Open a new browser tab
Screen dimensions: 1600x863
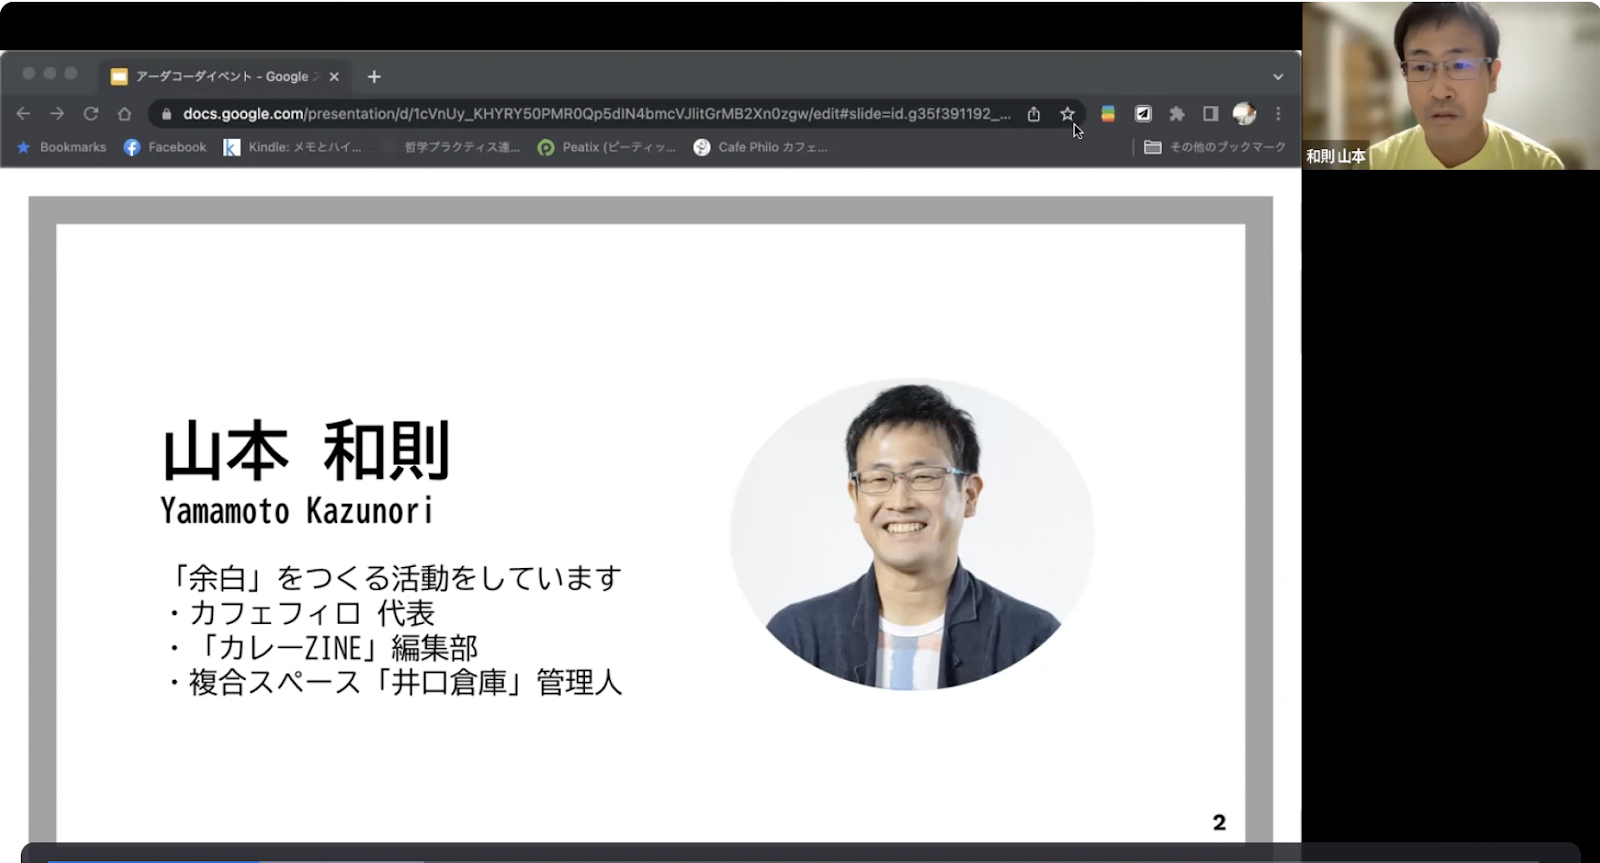coord(374,77)
